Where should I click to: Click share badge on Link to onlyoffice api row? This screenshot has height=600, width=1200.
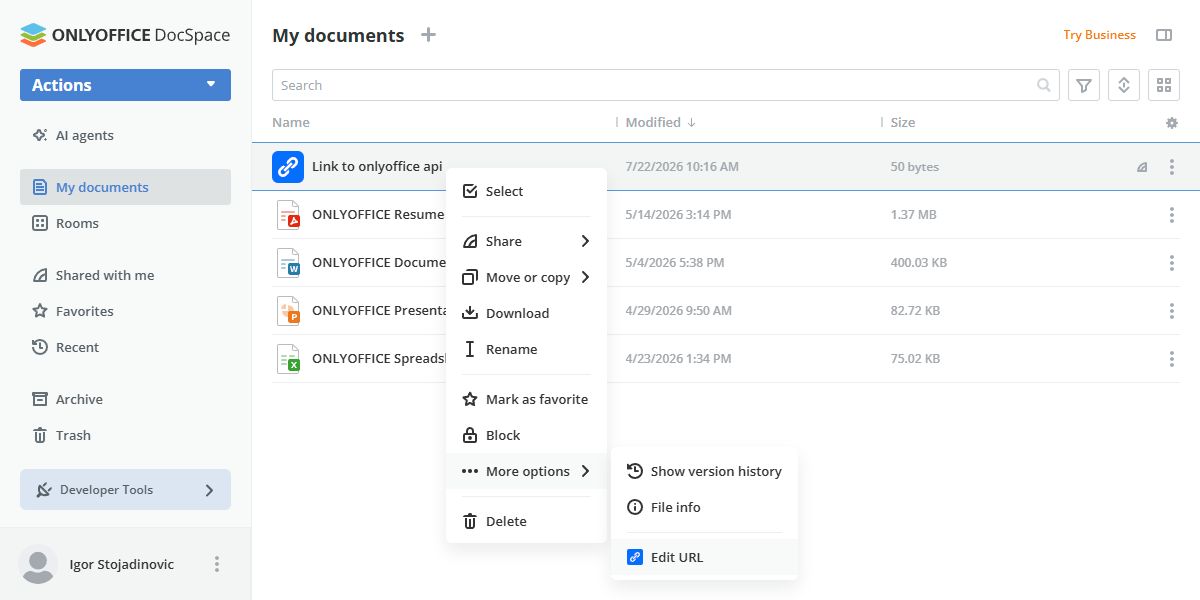tap(1142, 168)
